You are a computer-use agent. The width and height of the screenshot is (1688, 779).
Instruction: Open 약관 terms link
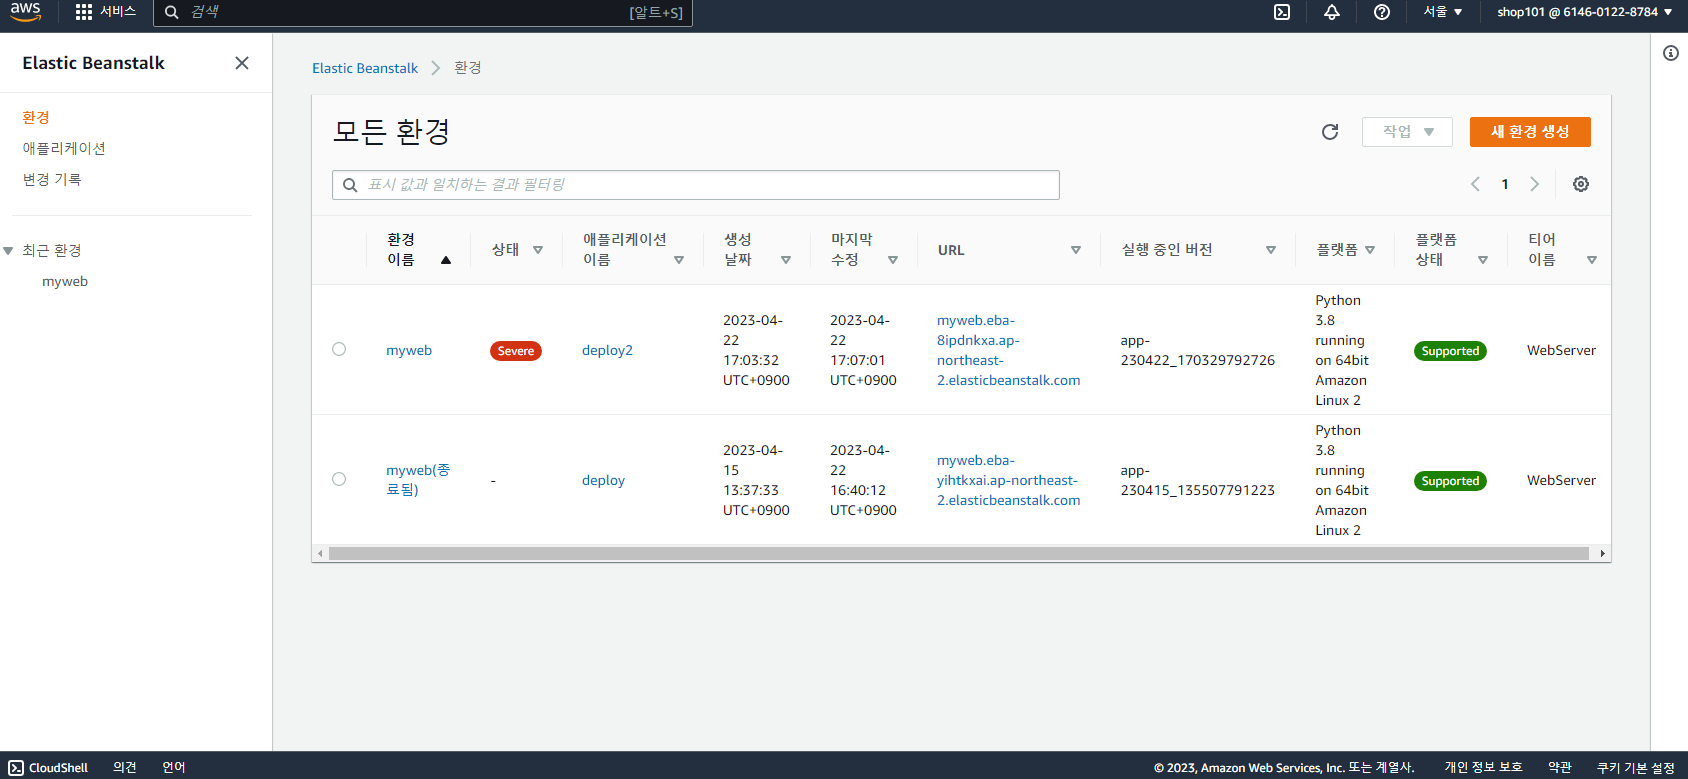coord(1560,767)
